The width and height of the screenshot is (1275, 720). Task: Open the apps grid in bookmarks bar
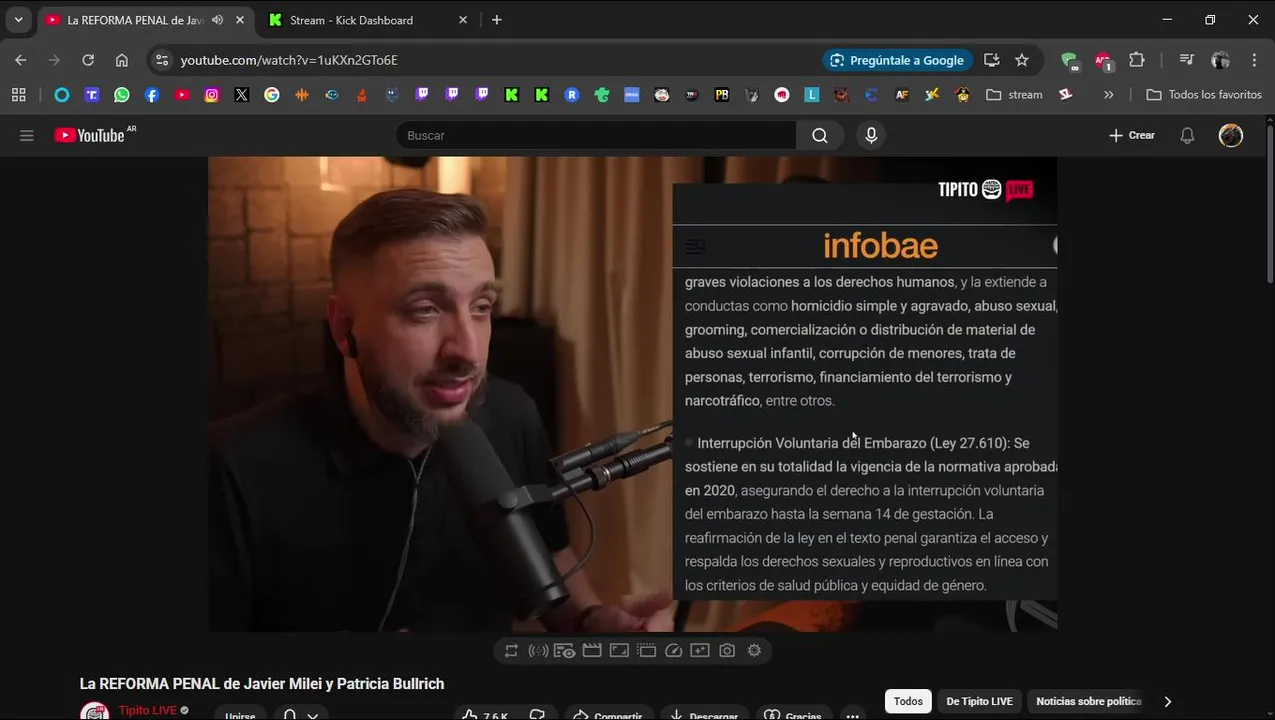18,95
